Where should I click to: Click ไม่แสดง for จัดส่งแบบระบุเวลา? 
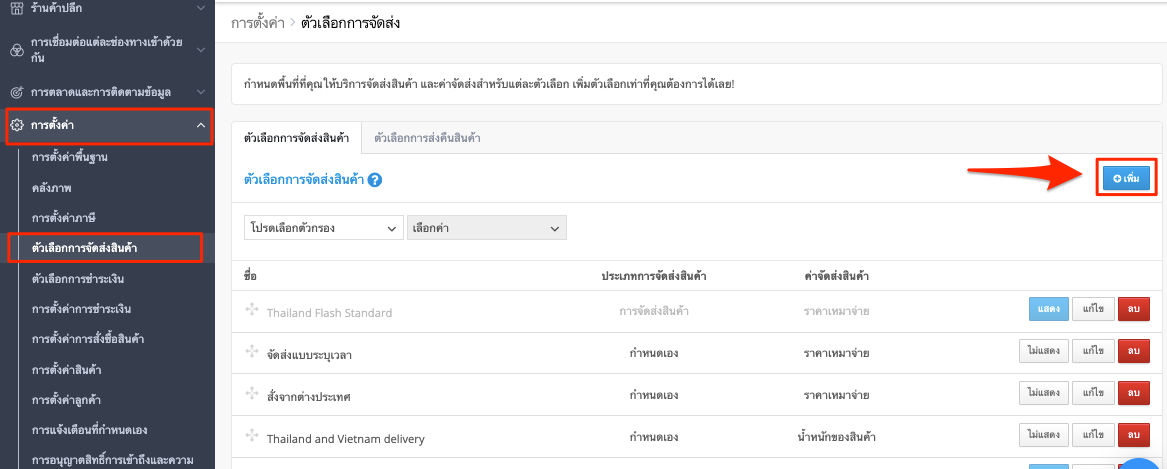click(x=1043, y=350)
